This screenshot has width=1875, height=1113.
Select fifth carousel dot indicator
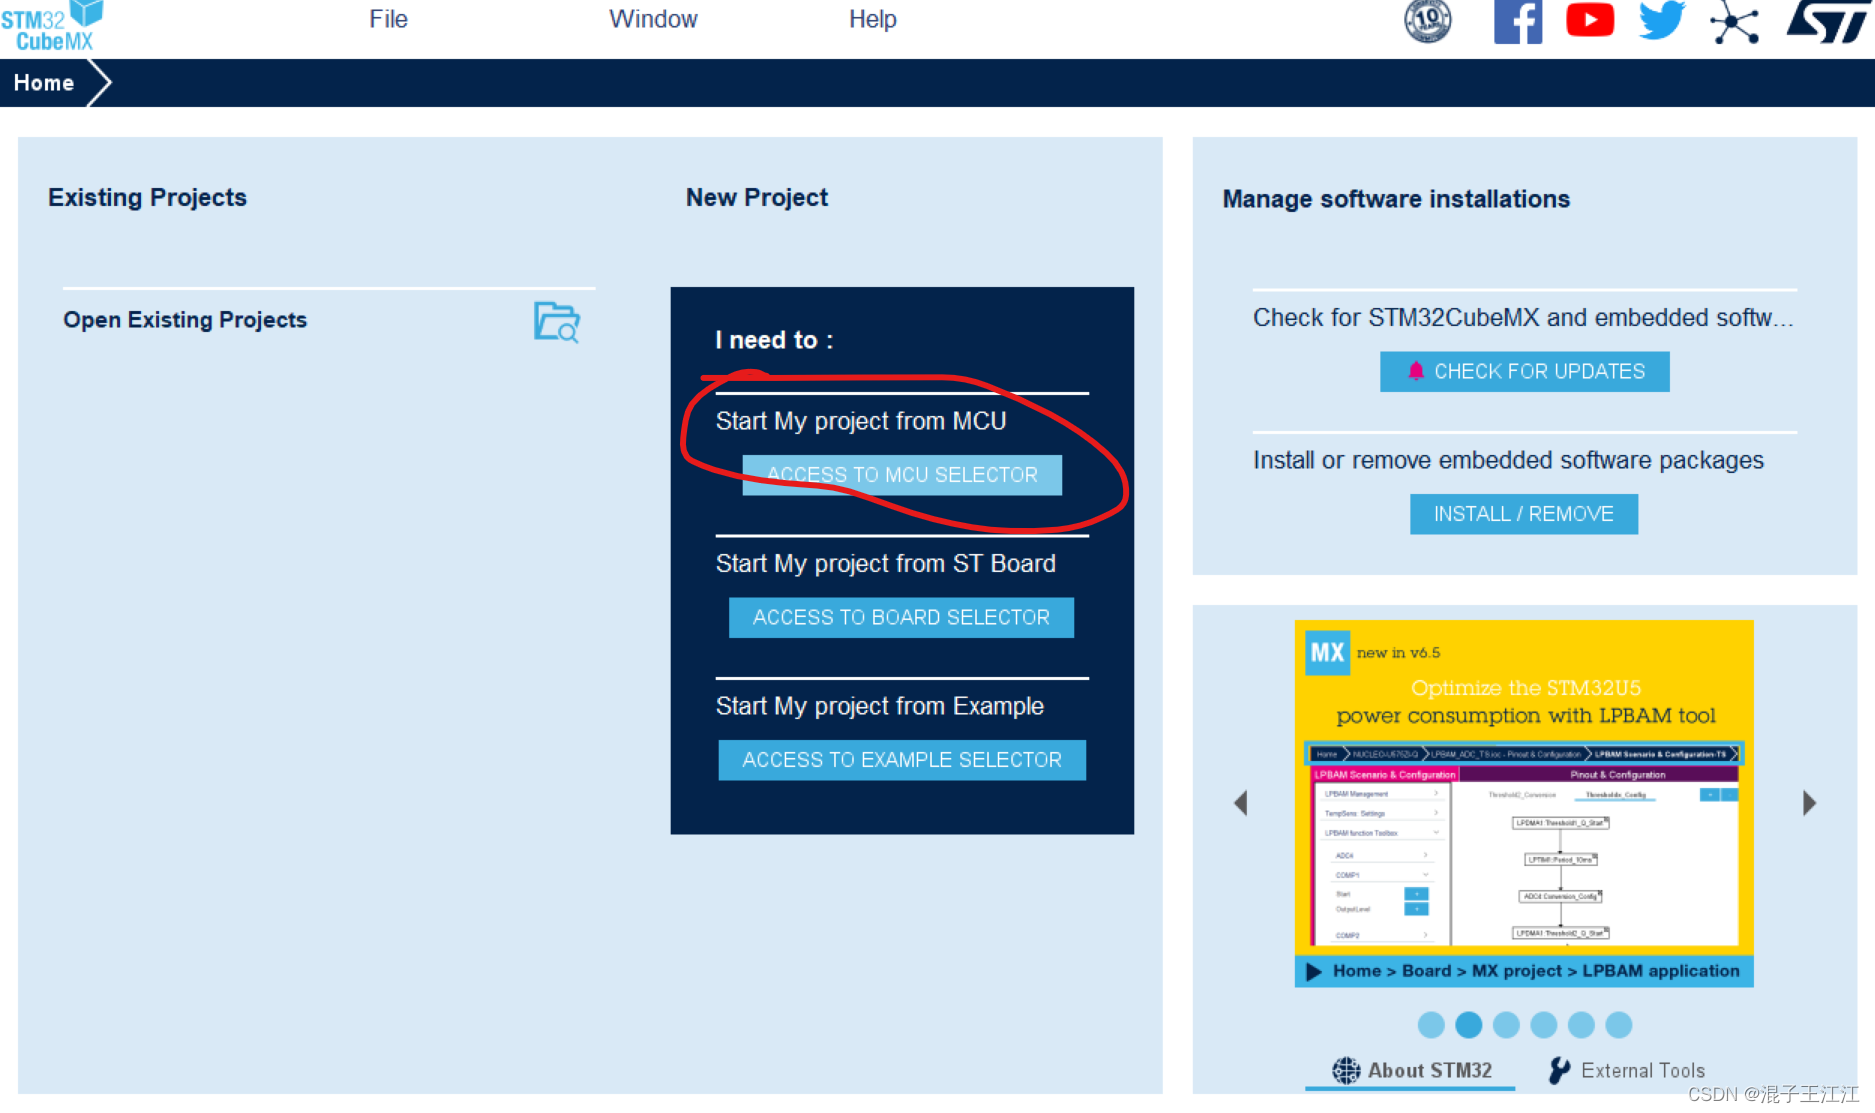pos(1581,1025)
